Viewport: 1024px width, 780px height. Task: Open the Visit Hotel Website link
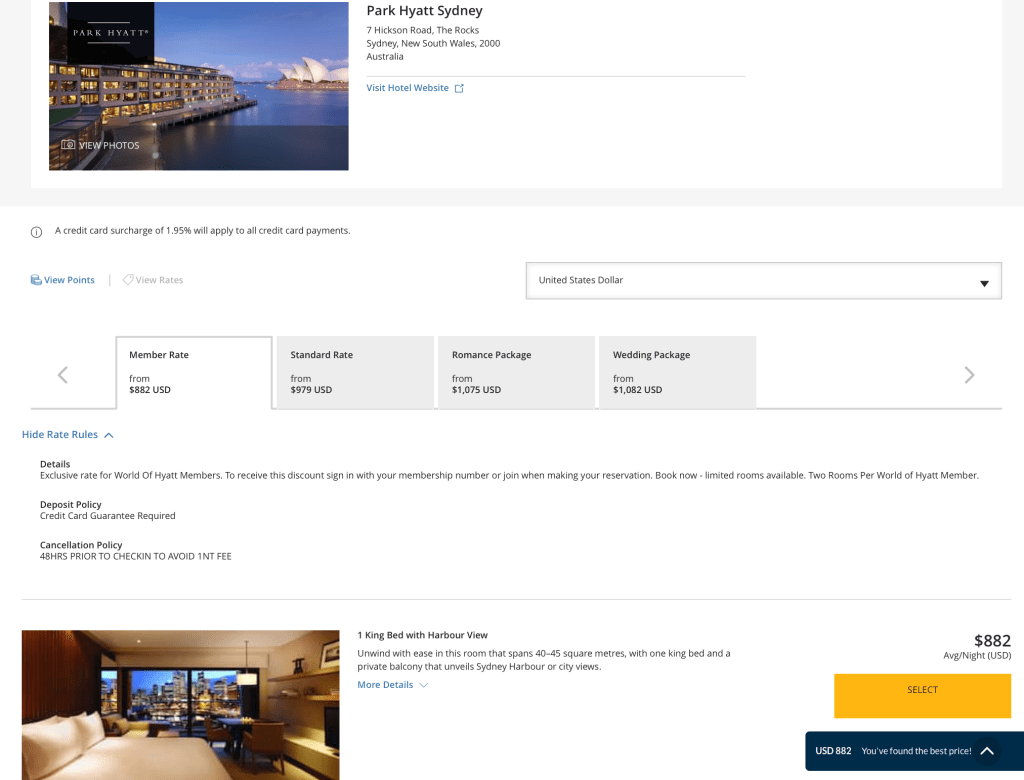point(407,88)
